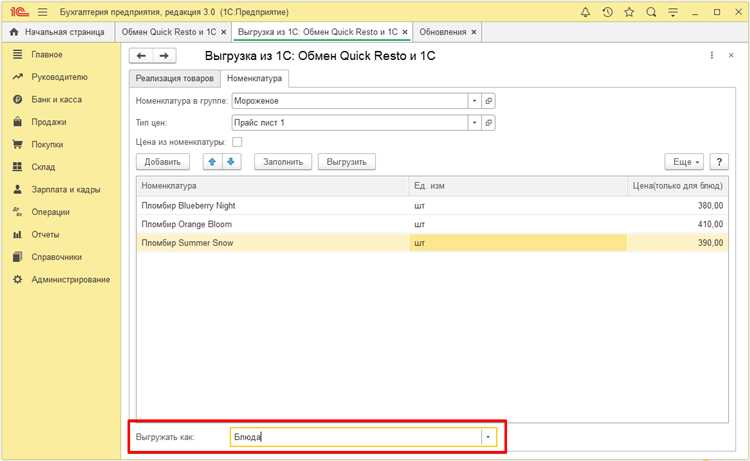Open the history clock icon
750x461 pixels.
607,12
